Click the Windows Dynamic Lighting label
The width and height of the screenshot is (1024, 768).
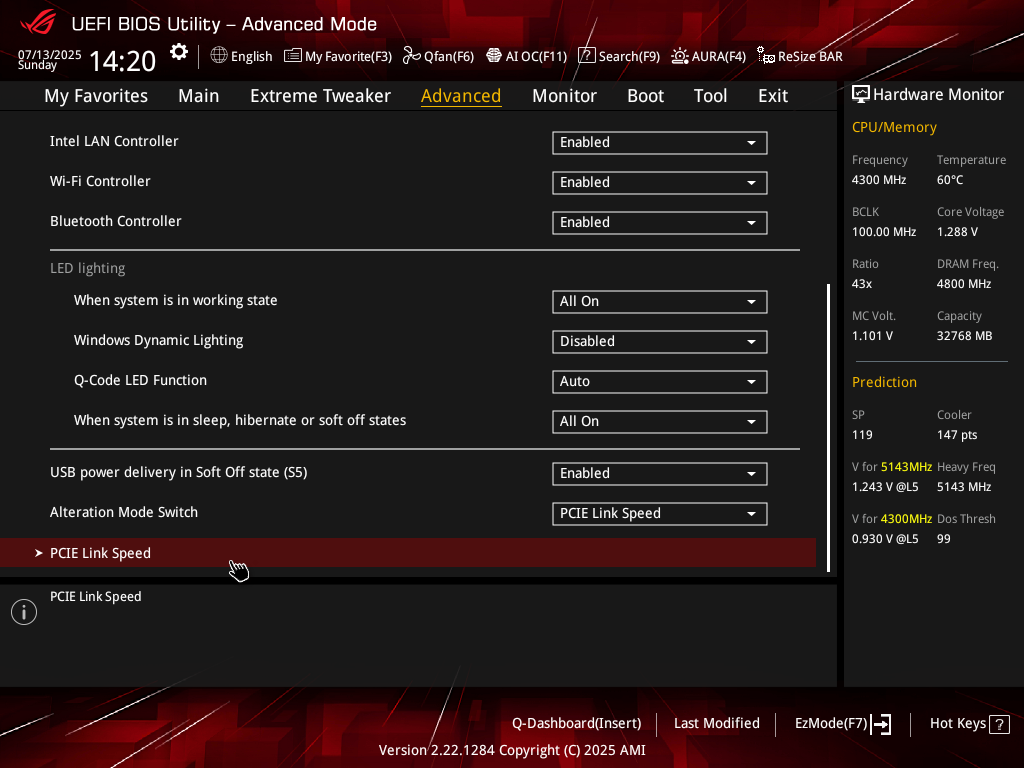[159, 340]
